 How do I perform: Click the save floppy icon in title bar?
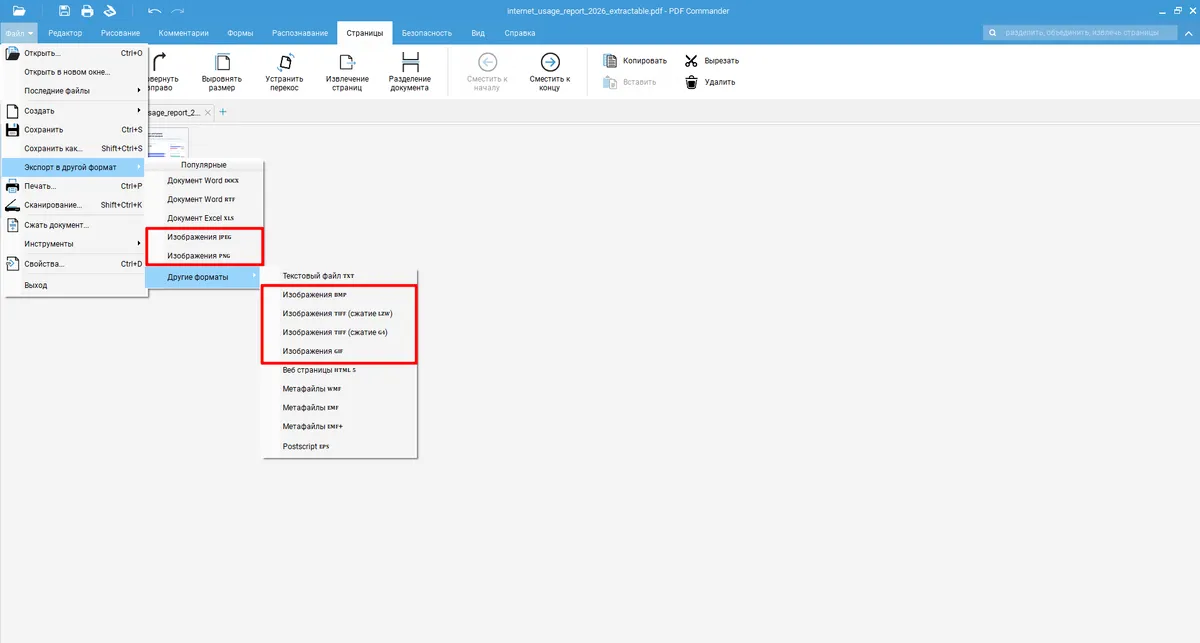64,11
